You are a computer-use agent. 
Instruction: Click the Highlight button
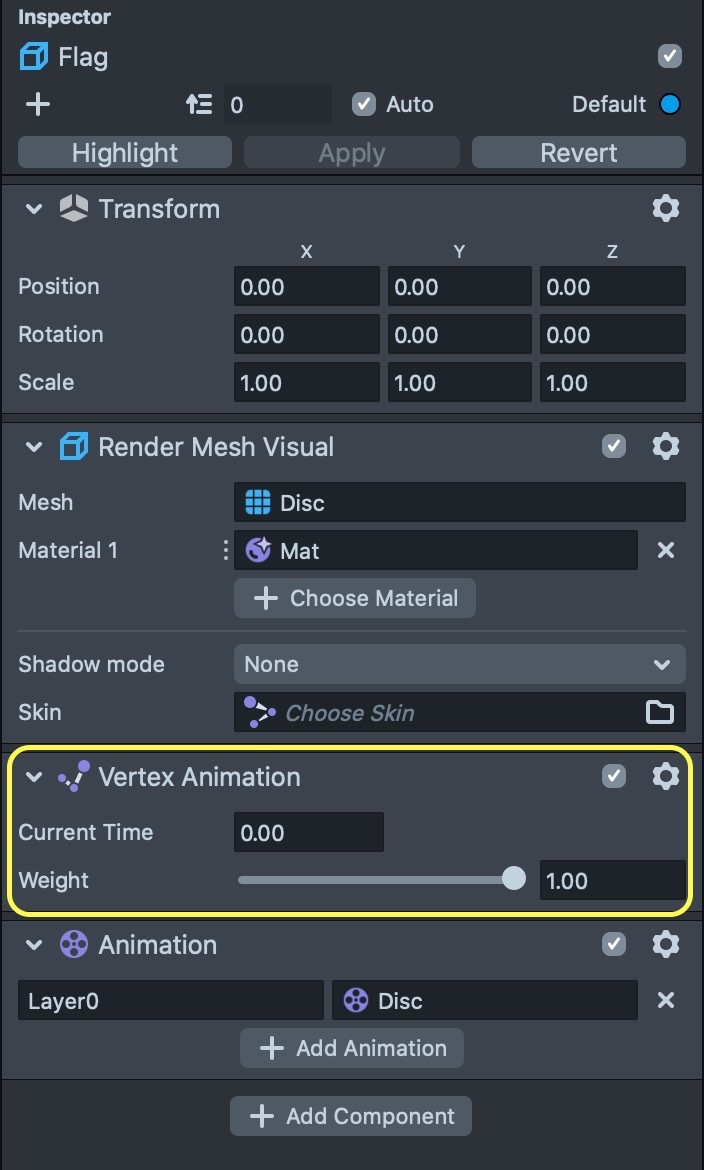coord(125,152)
